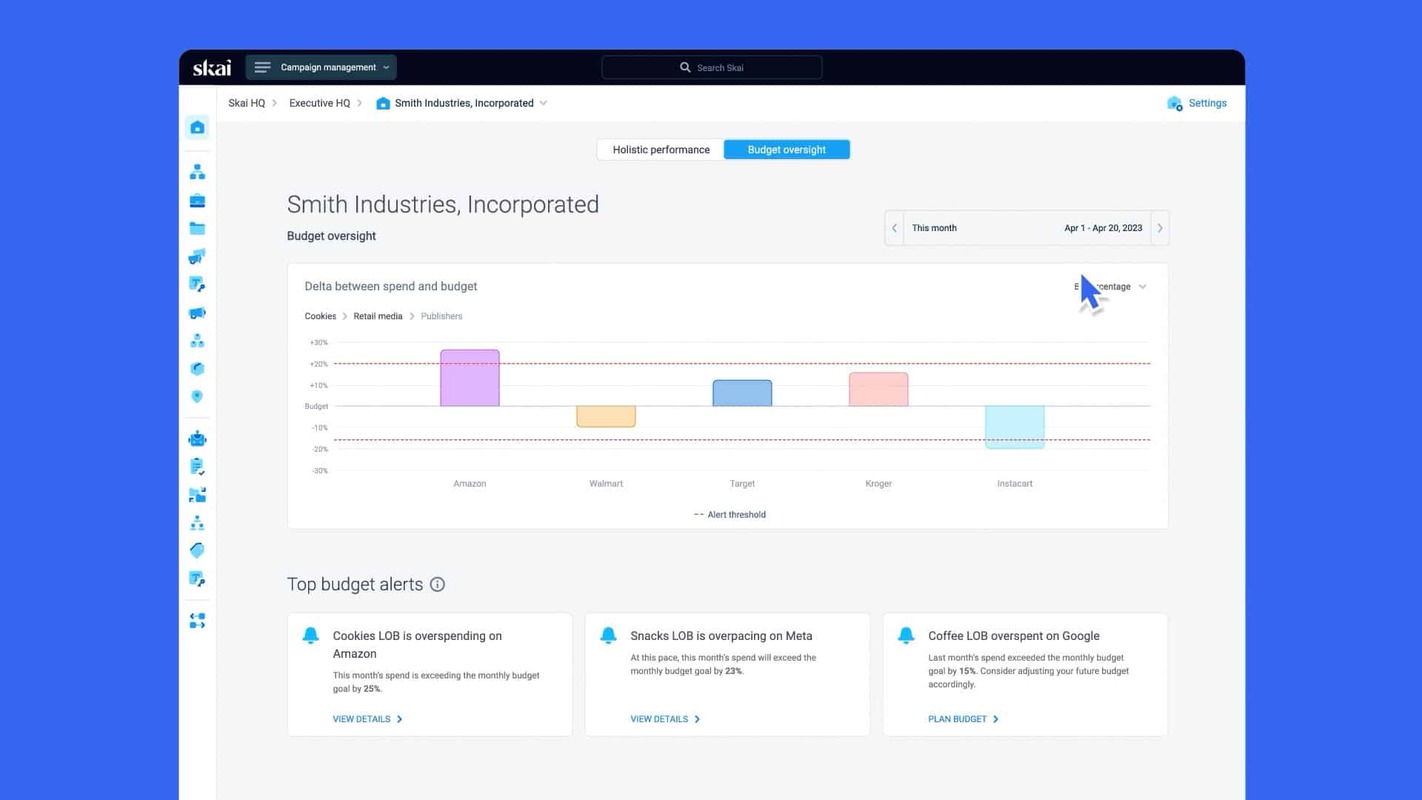Click the Settings gear icon near top right

tap(1174, 103)
